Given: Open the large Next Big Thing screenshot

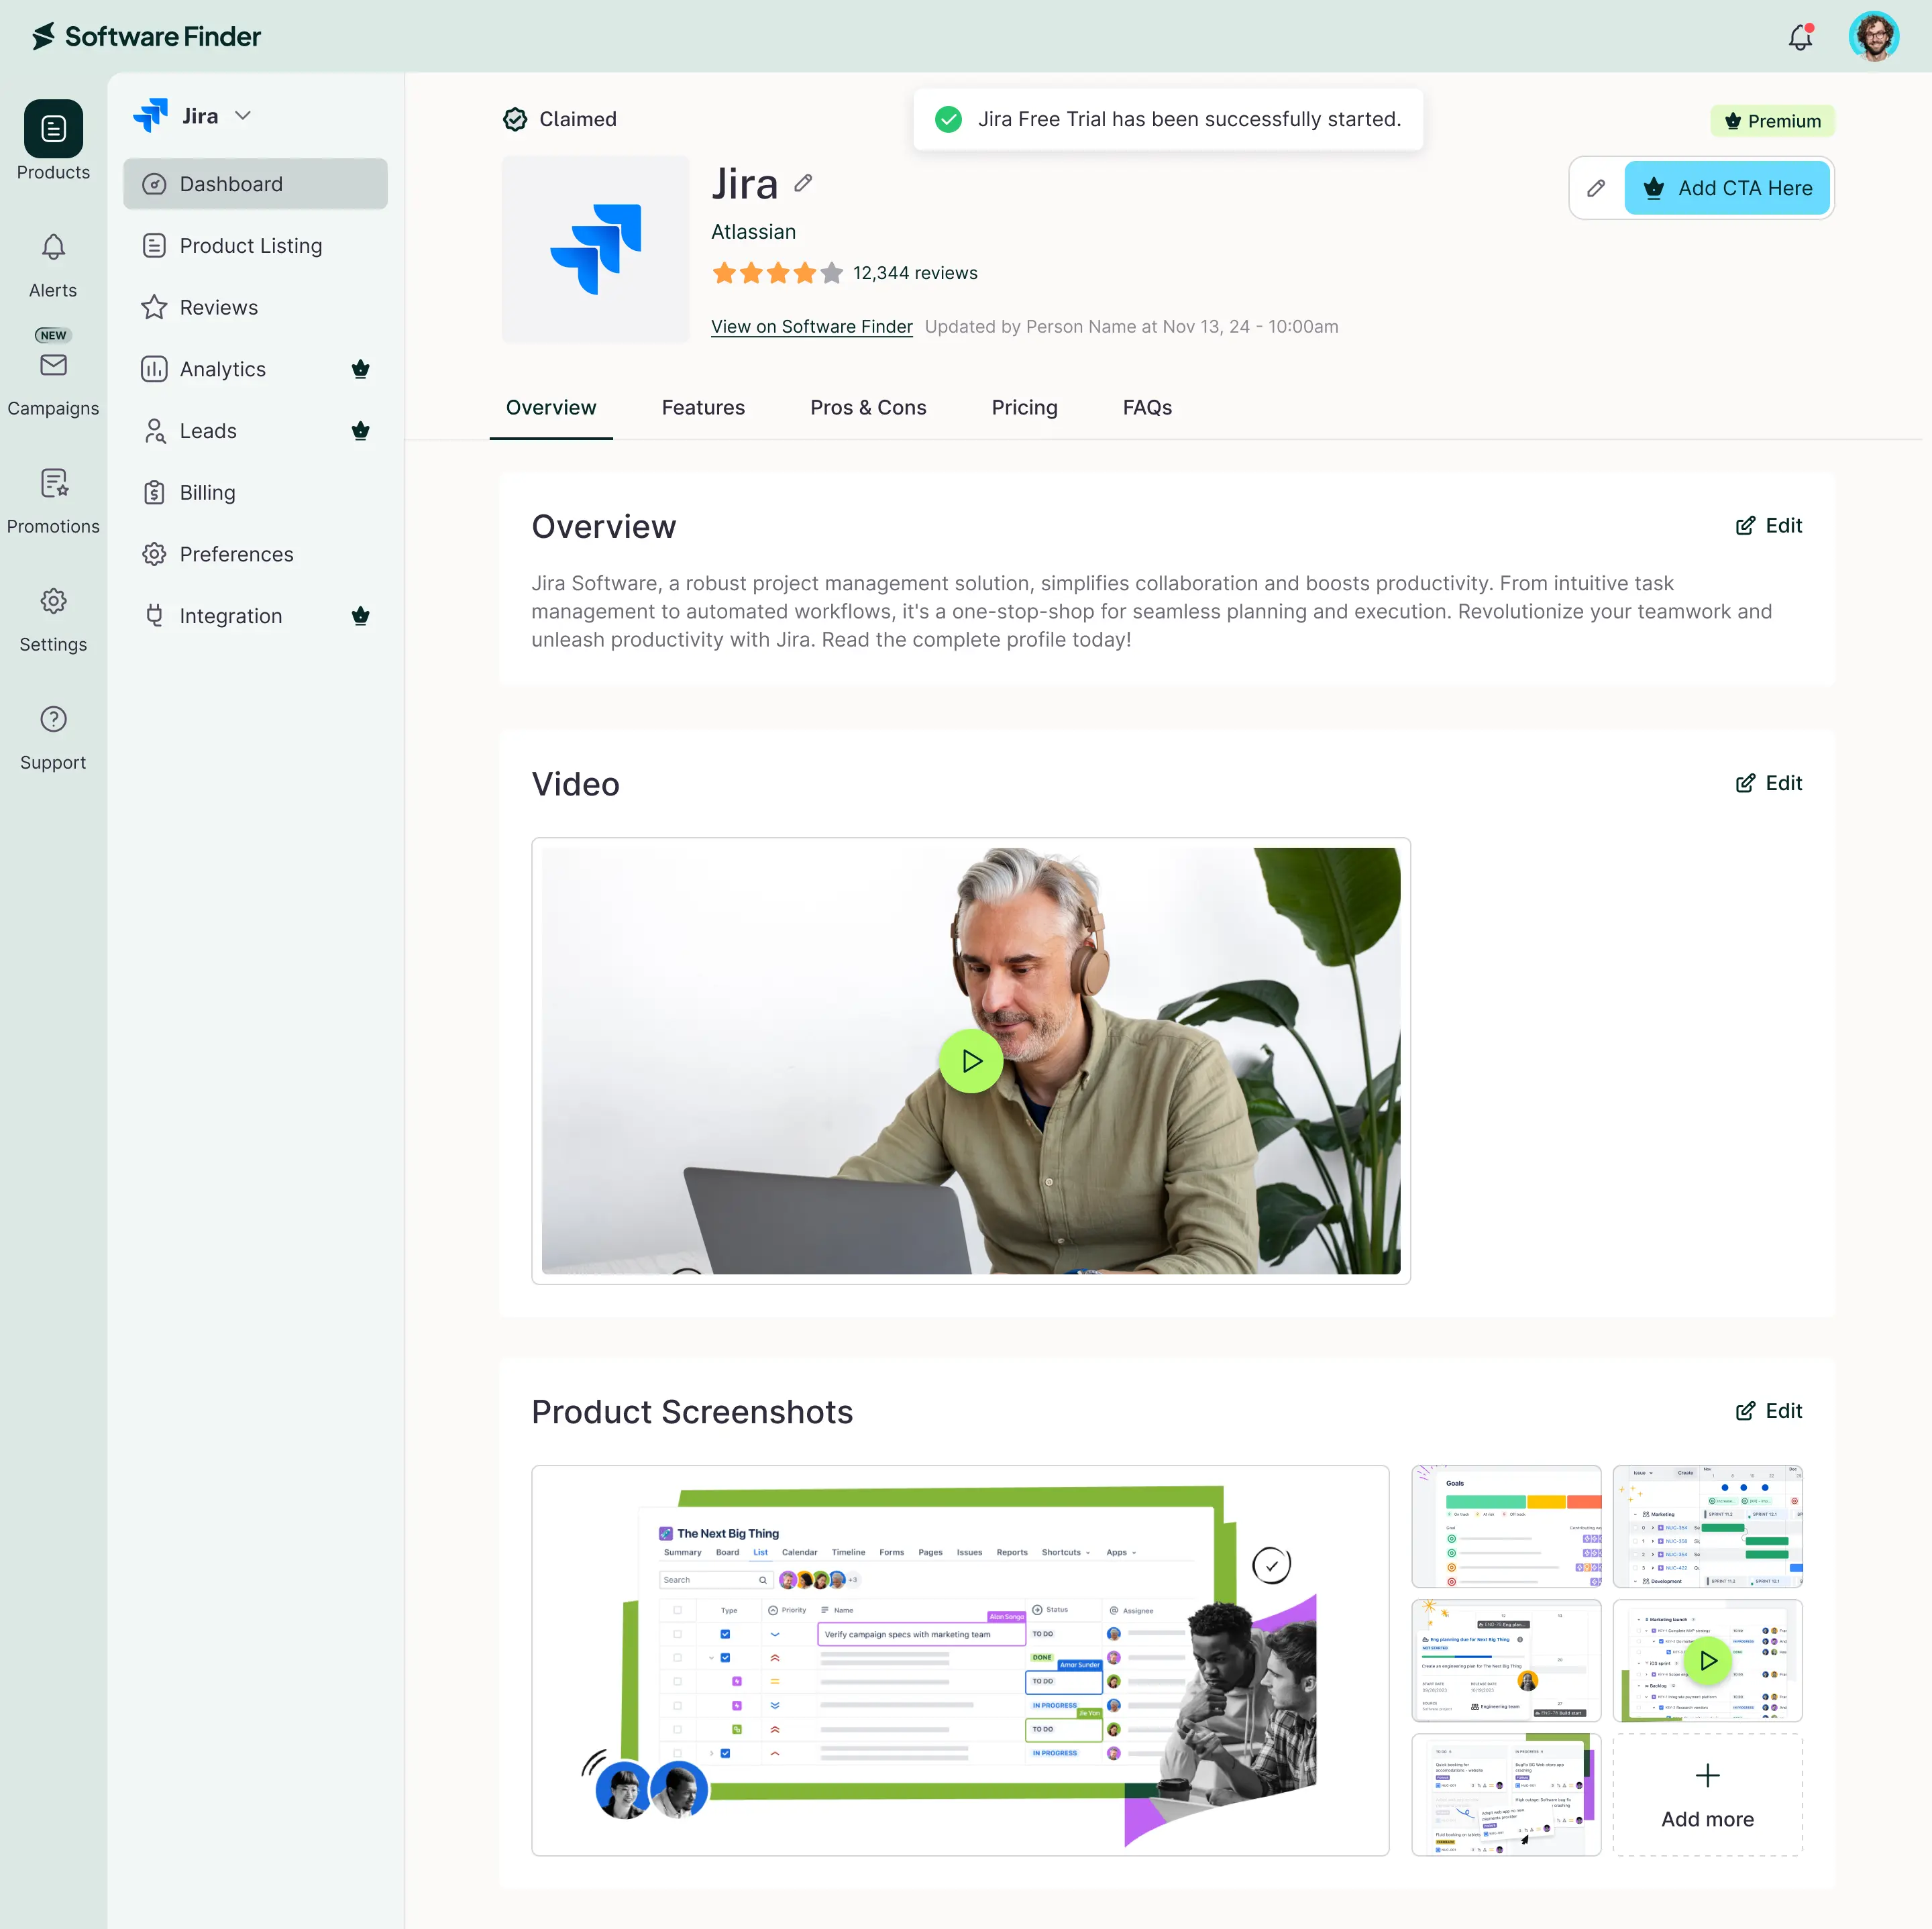Looking at the screenshot, I should click(x=960, y=1660).
